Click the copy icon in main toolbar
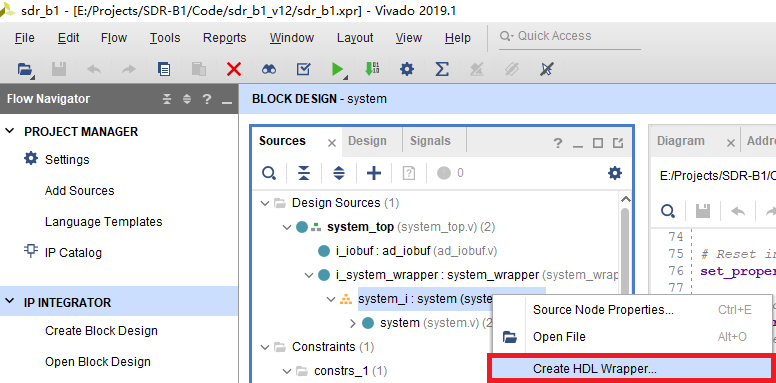 point(164,69)
